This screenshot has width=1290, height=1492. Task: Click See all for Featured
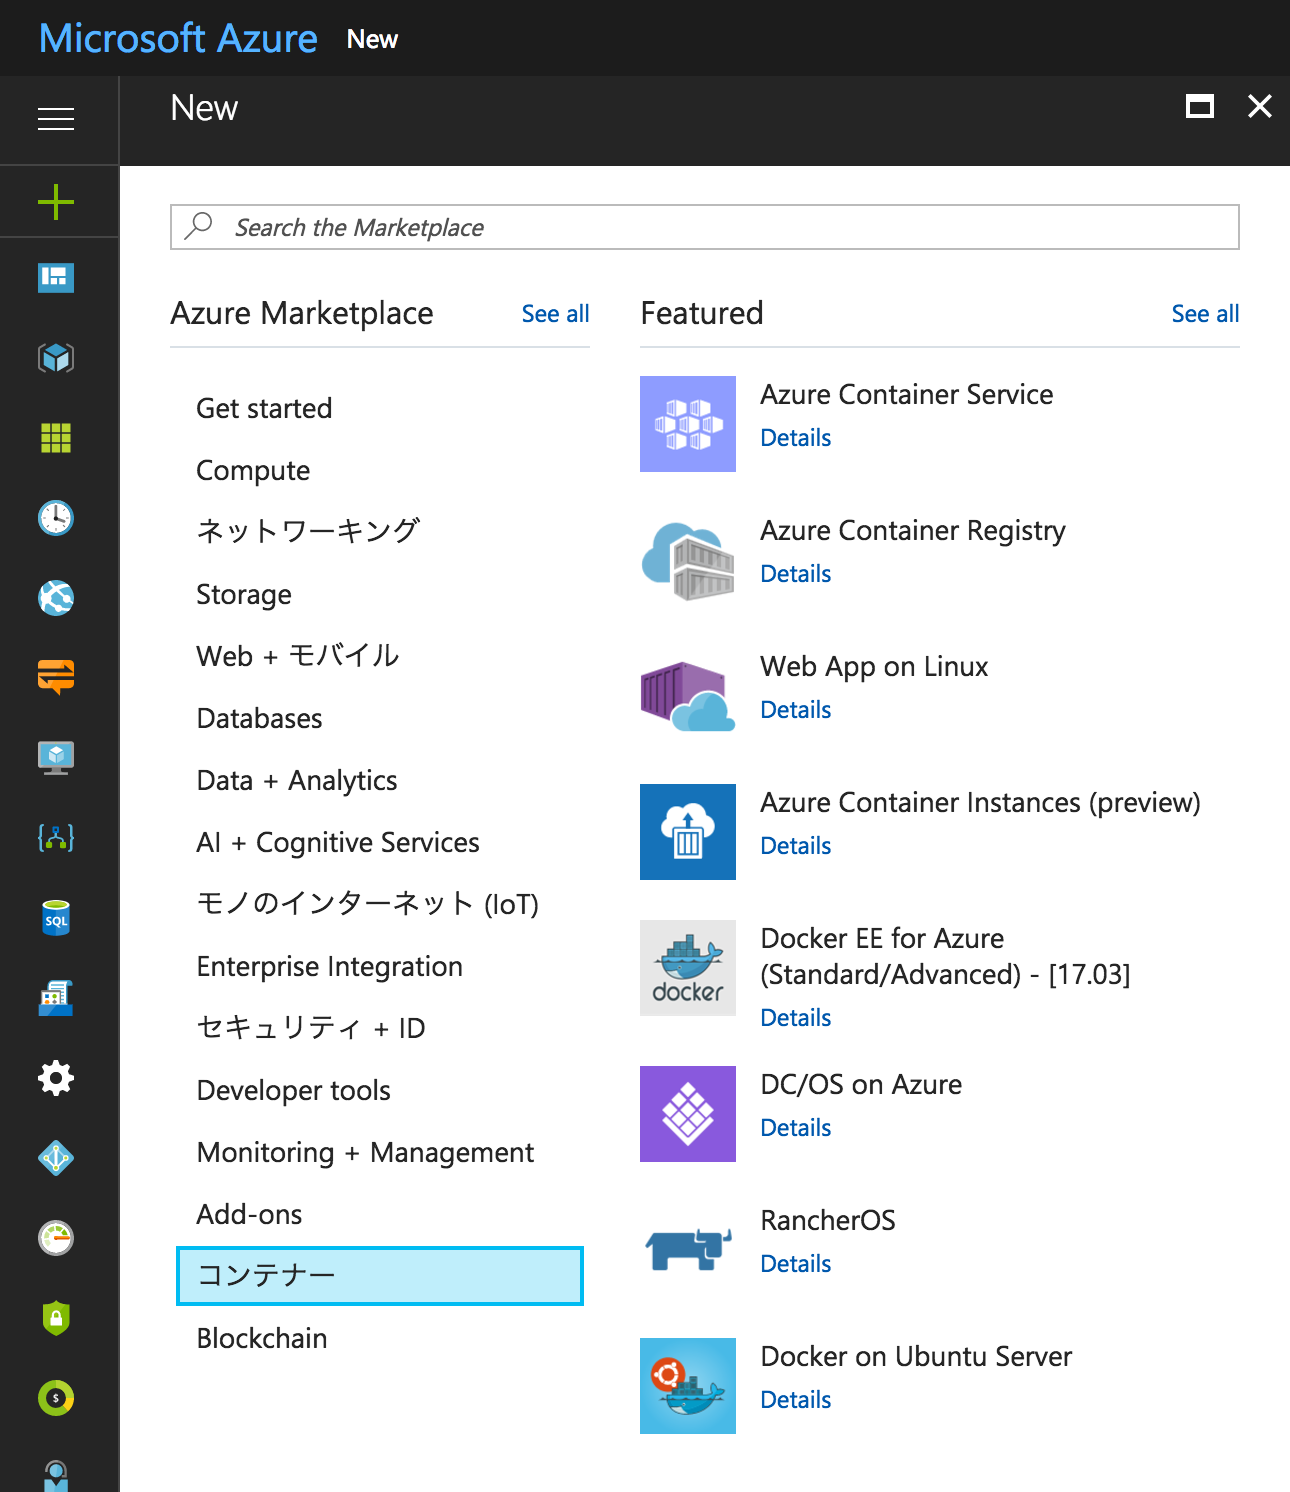1205,314
